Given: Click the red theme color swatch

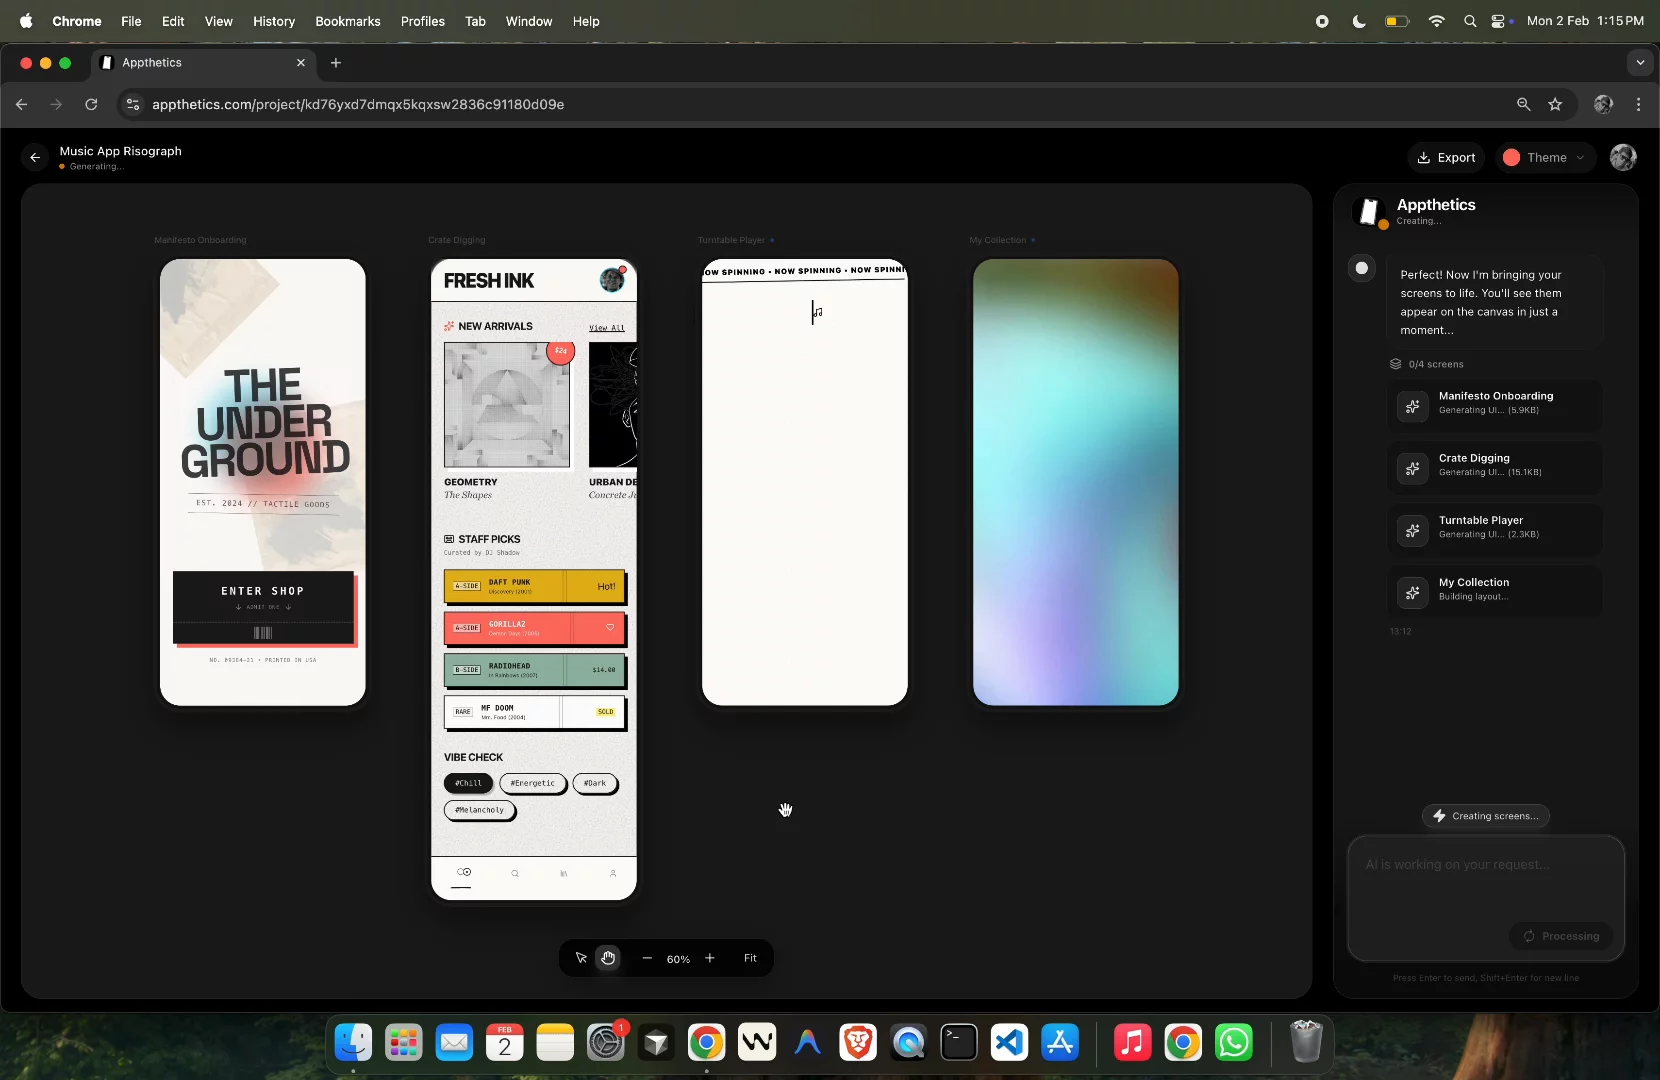Looking at the screenshot, I should pos(1512,157).
